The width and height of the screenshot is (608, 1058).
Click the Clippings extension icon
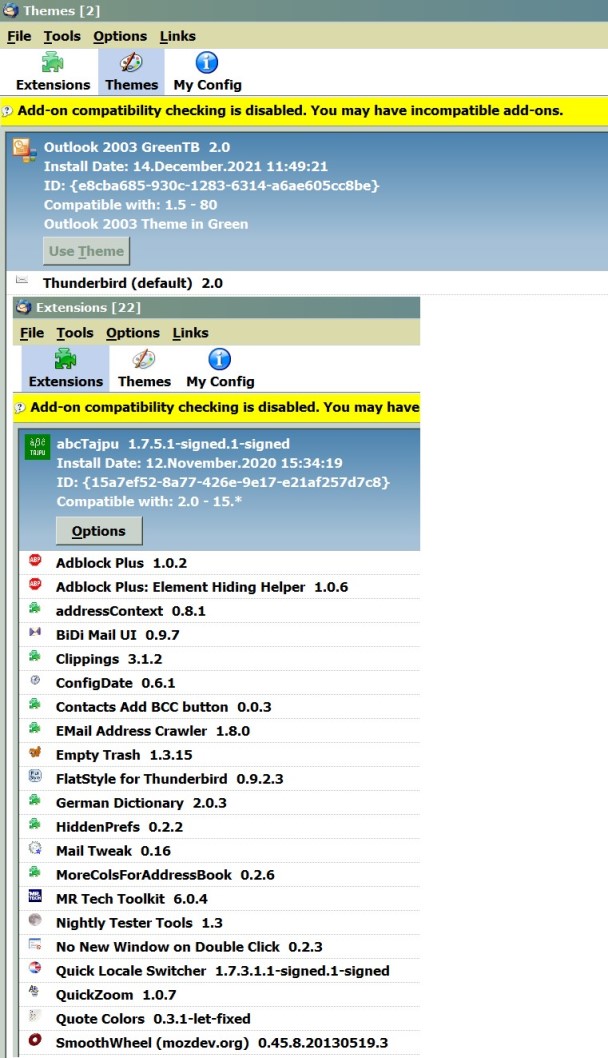[35, 656]
